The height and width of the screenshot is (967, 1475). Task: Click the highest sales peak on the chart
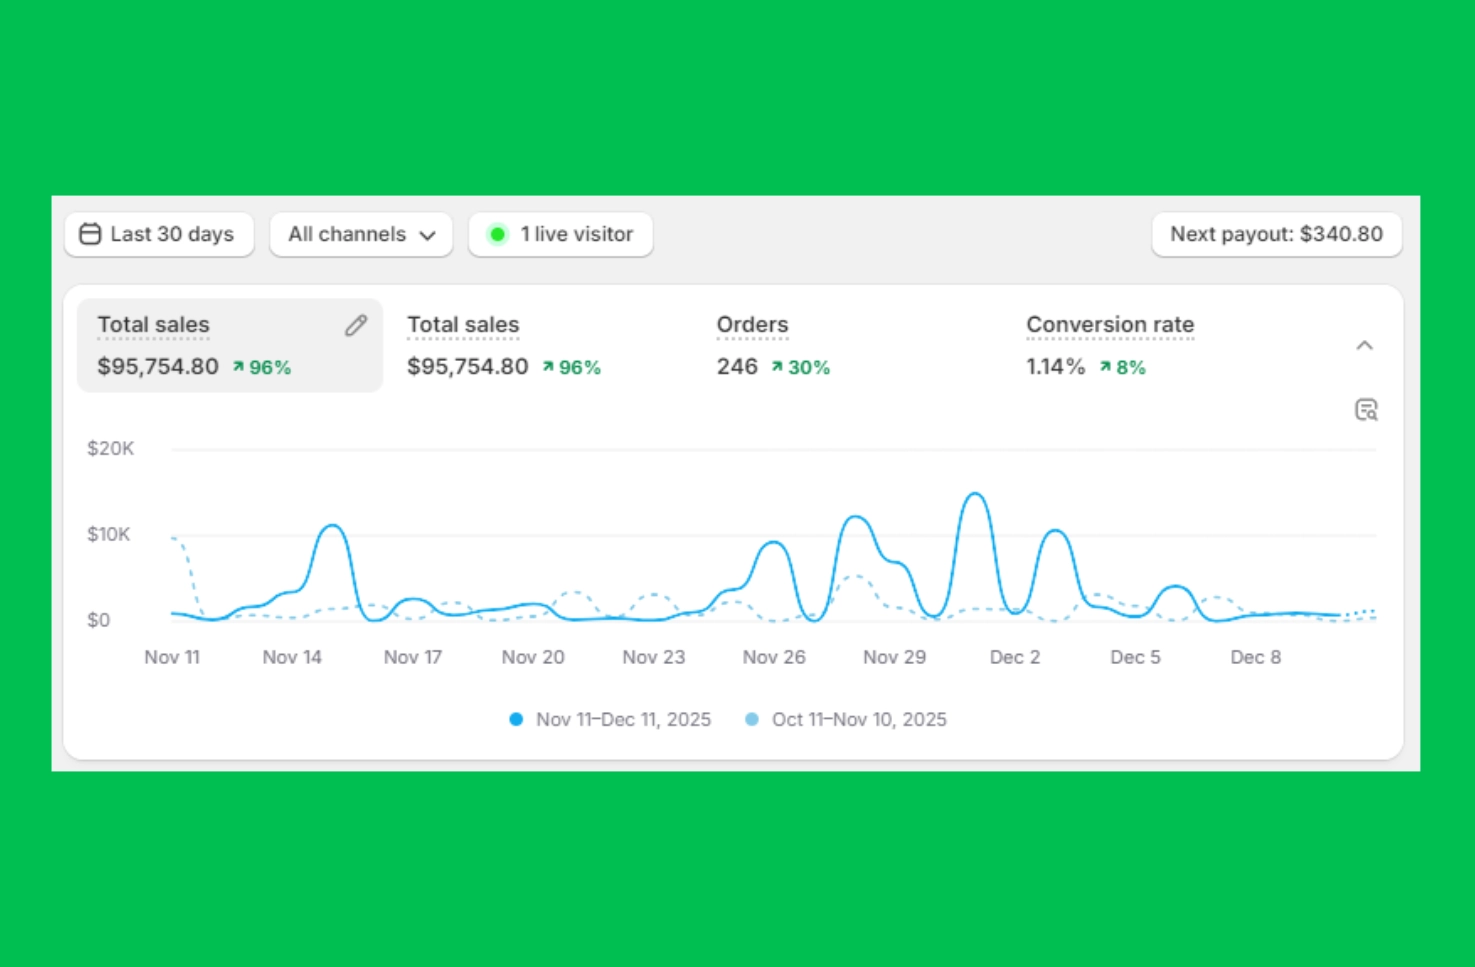tap(974, 494)
